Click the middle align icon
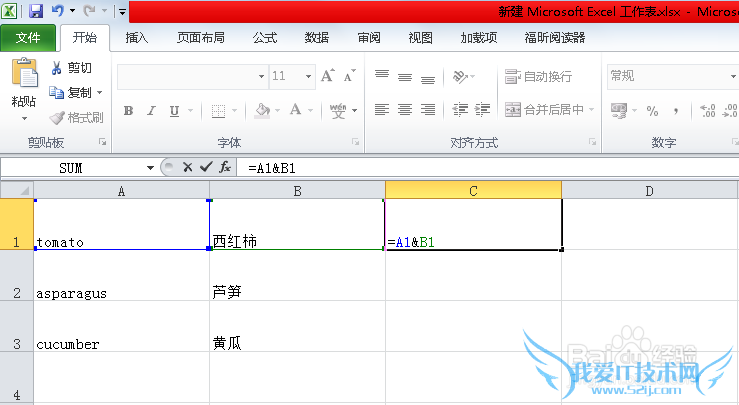739x405 pixels. click(x=405, y=76)
